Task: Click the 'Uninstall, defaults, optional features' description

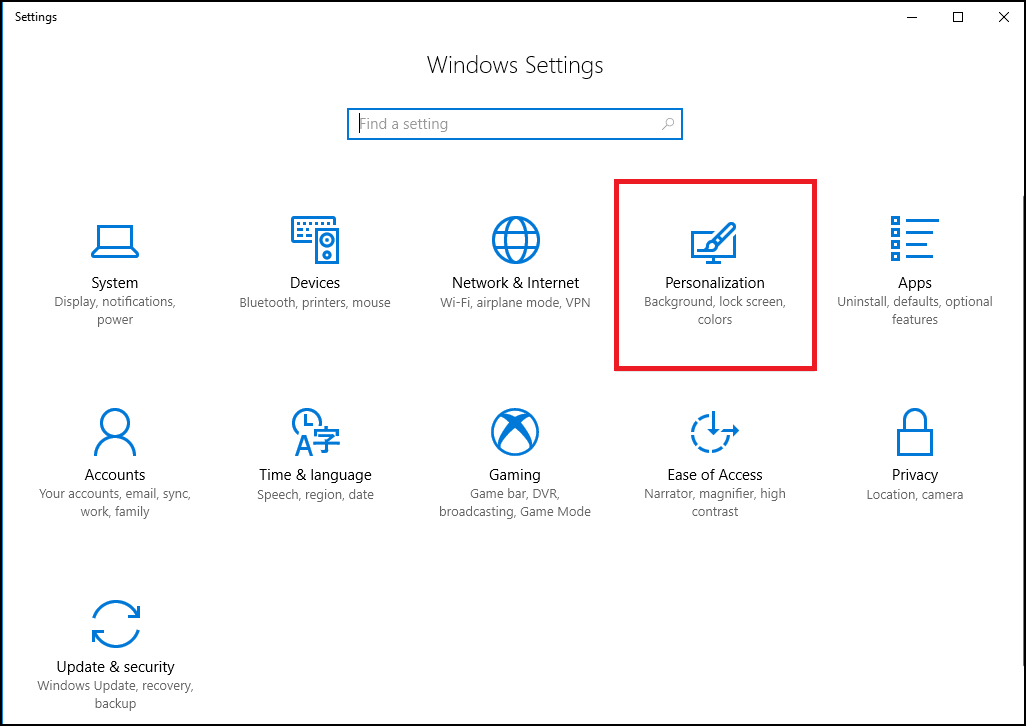Action: 914,311
